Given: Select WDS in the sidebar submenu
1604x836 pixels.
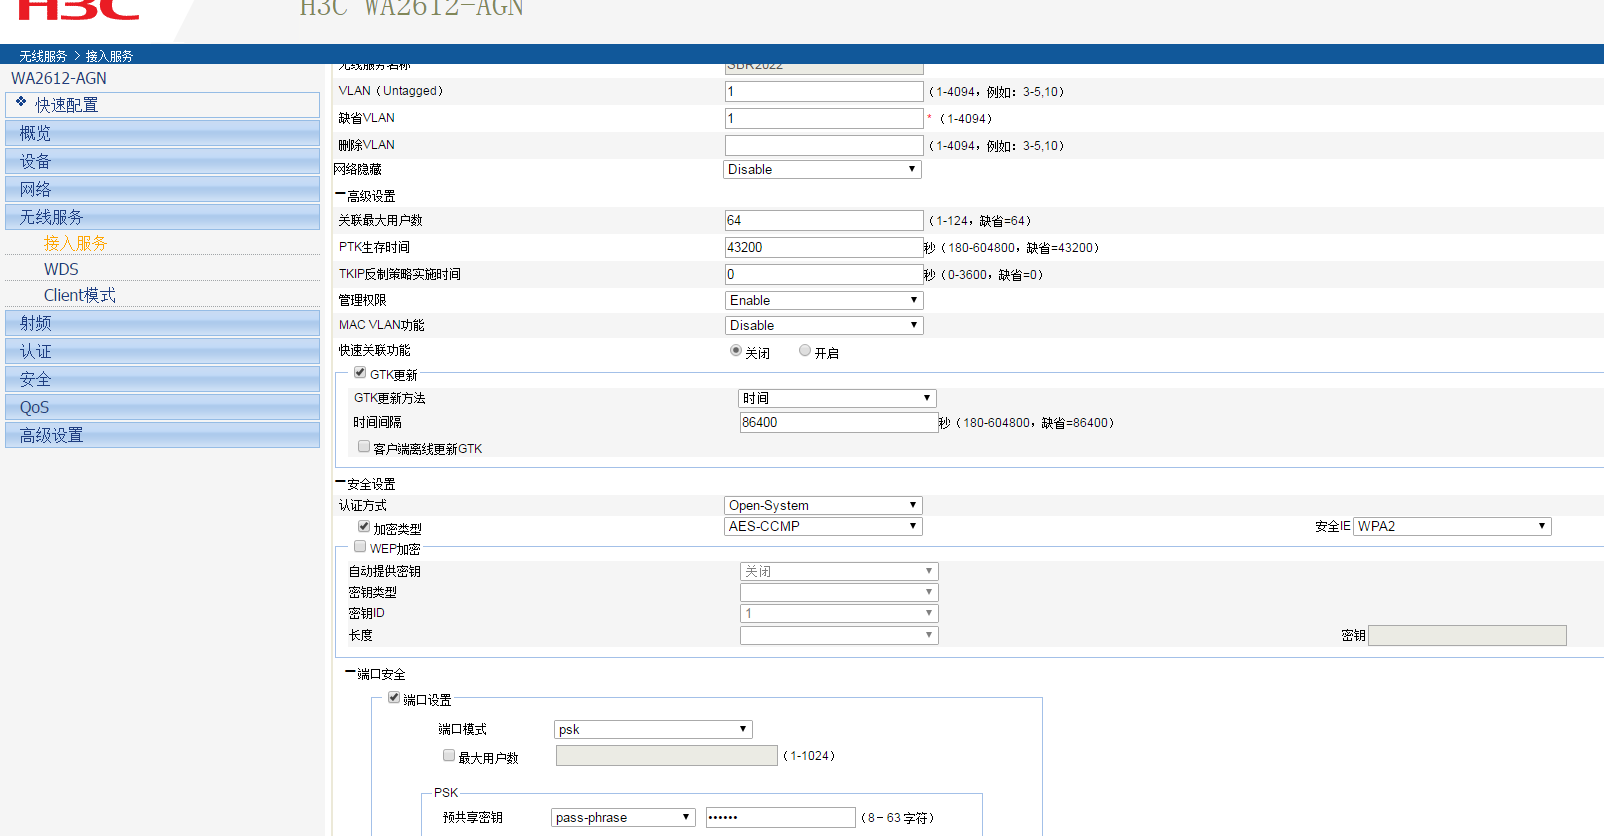Looking at the screenshot, I should point(61,269).
